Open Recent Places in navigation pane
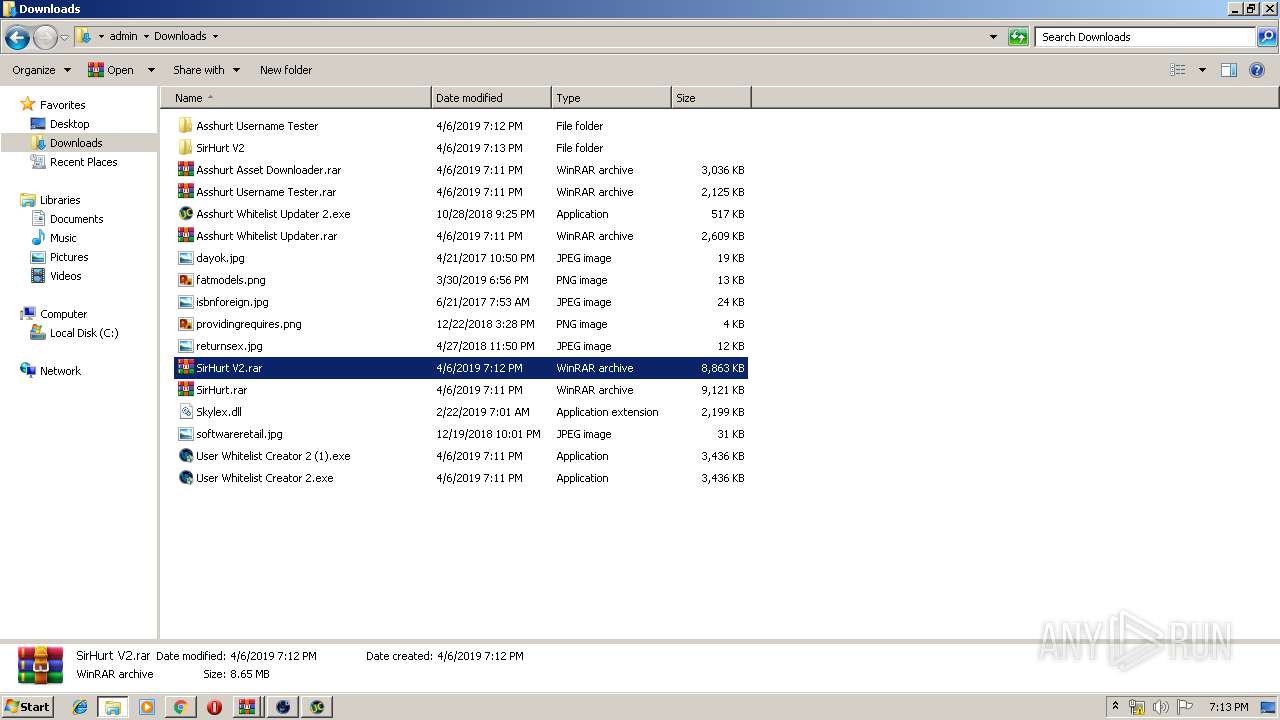Viewport: 1280px width, 720px height. pyautogui.click(x=83, y=162)
